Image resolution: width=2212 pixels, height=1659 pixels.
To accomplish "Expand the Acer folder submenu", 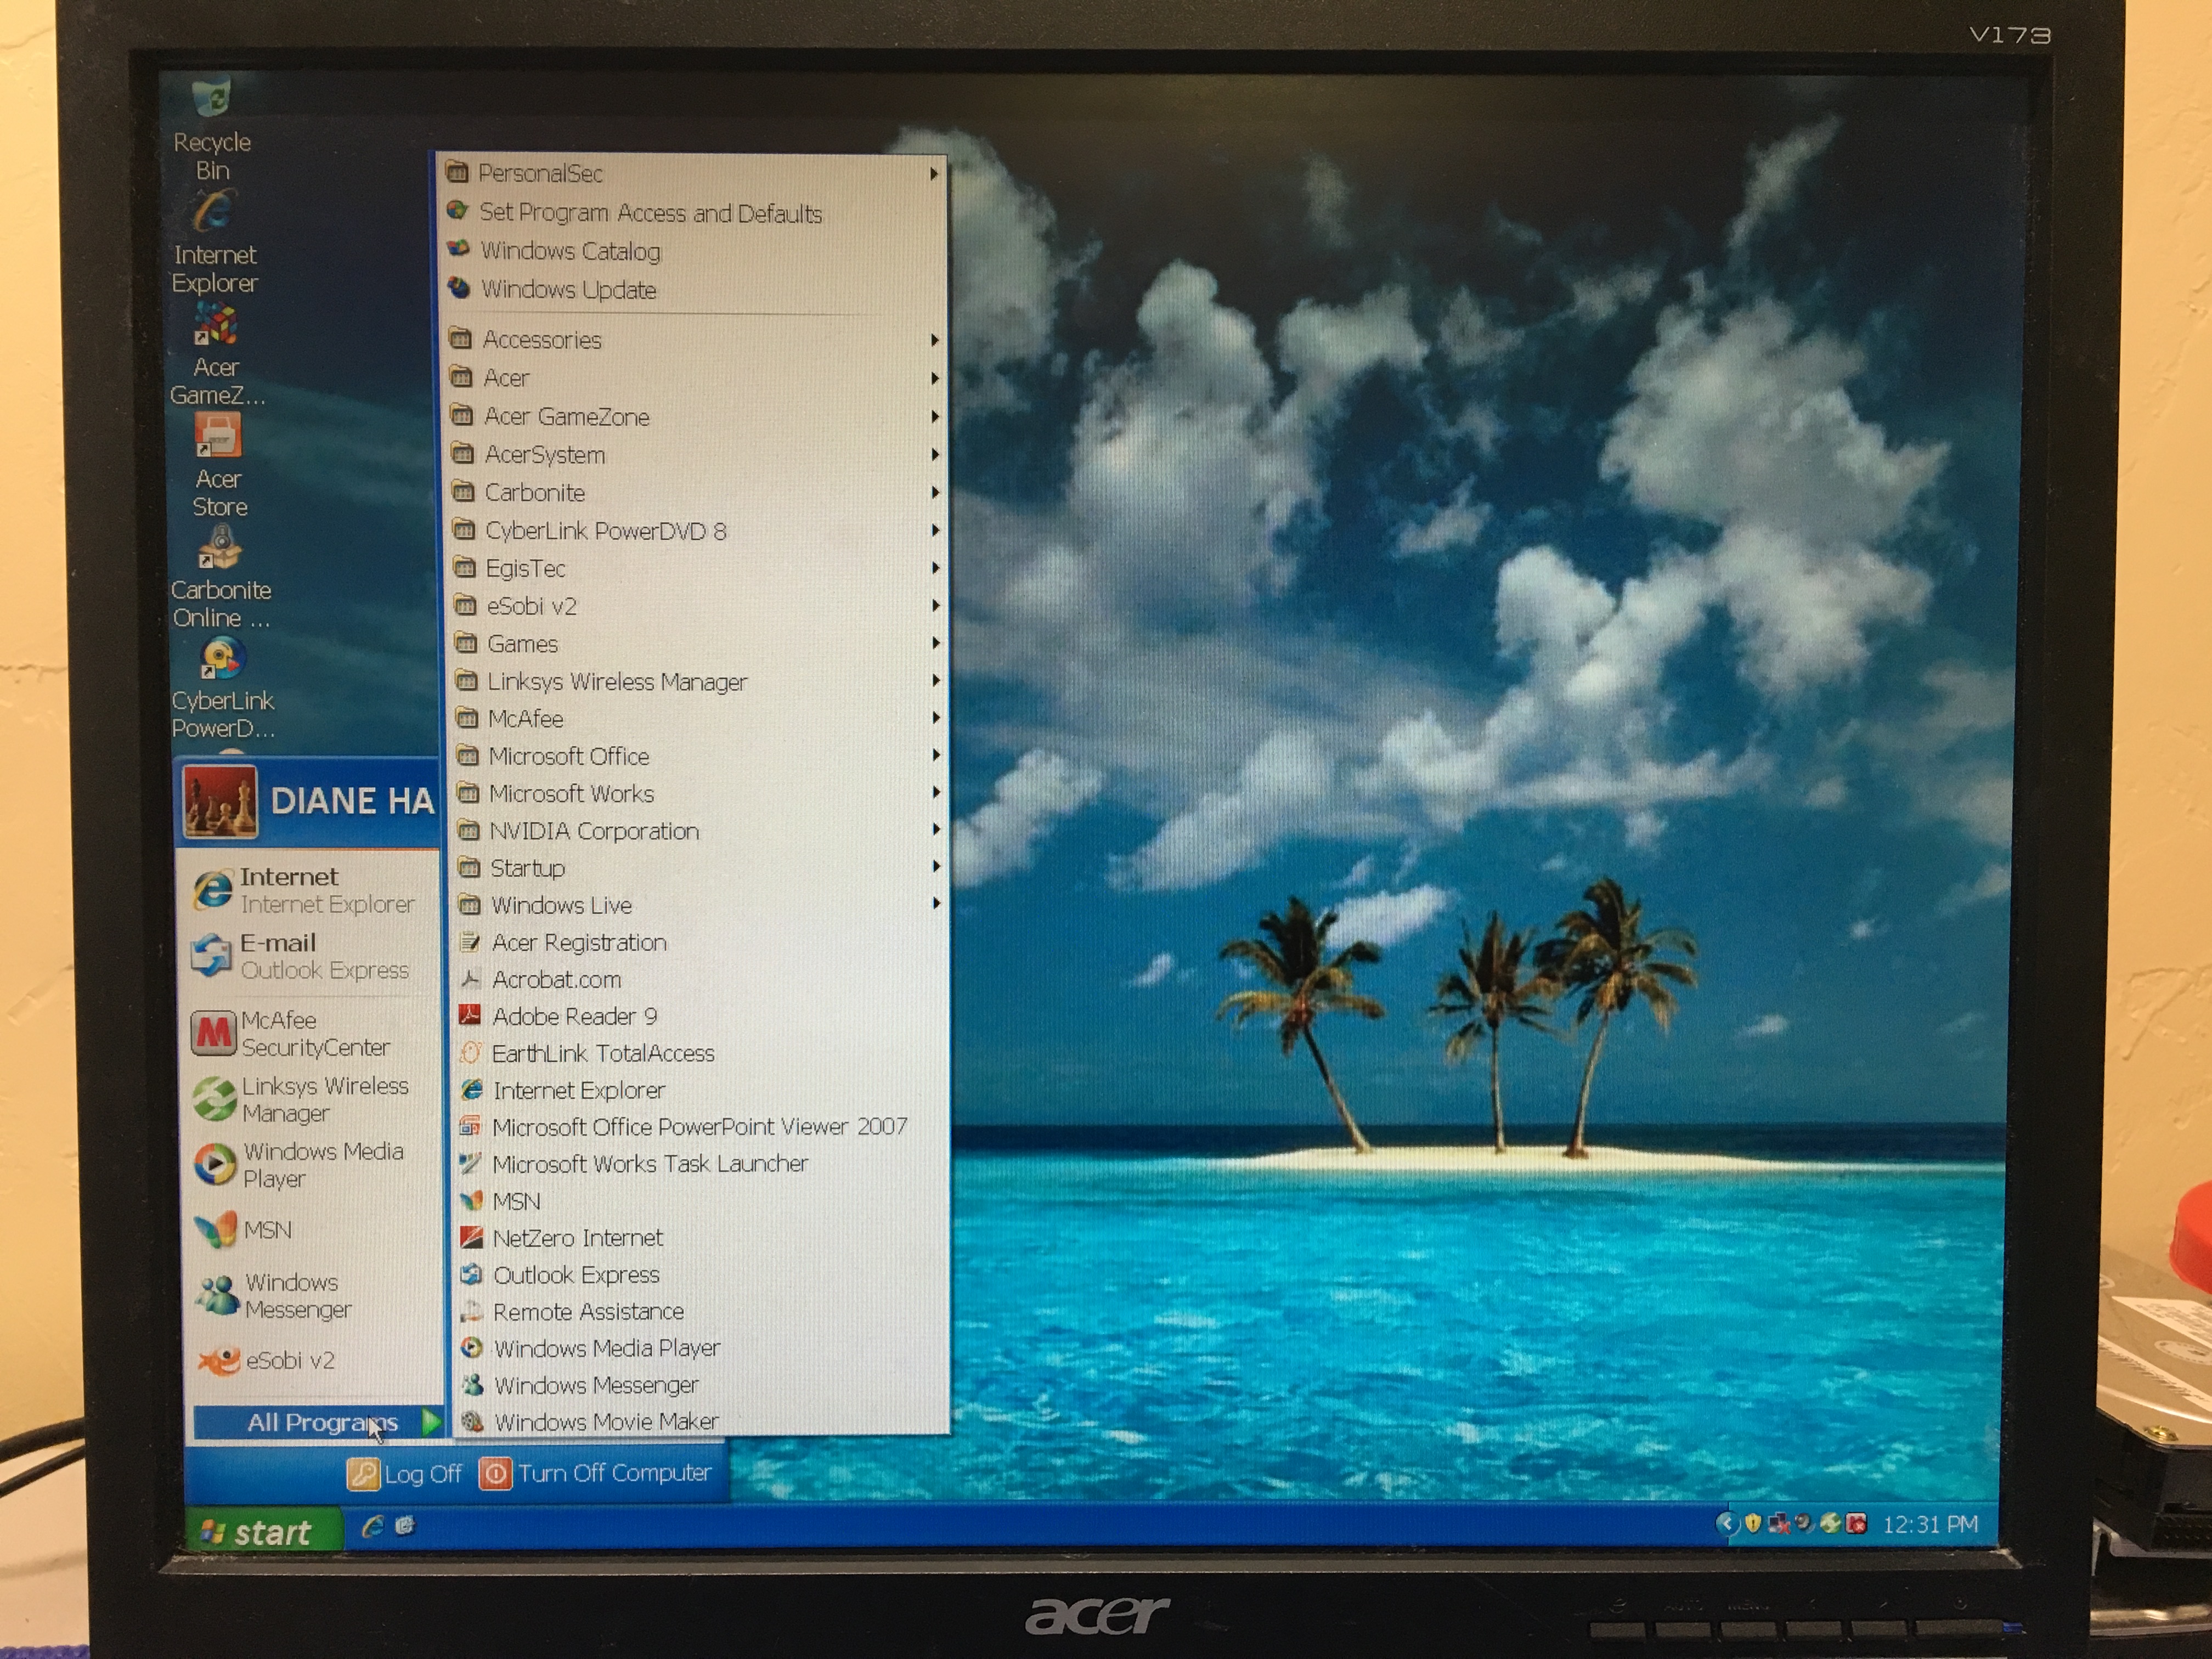I will [695, 378].
